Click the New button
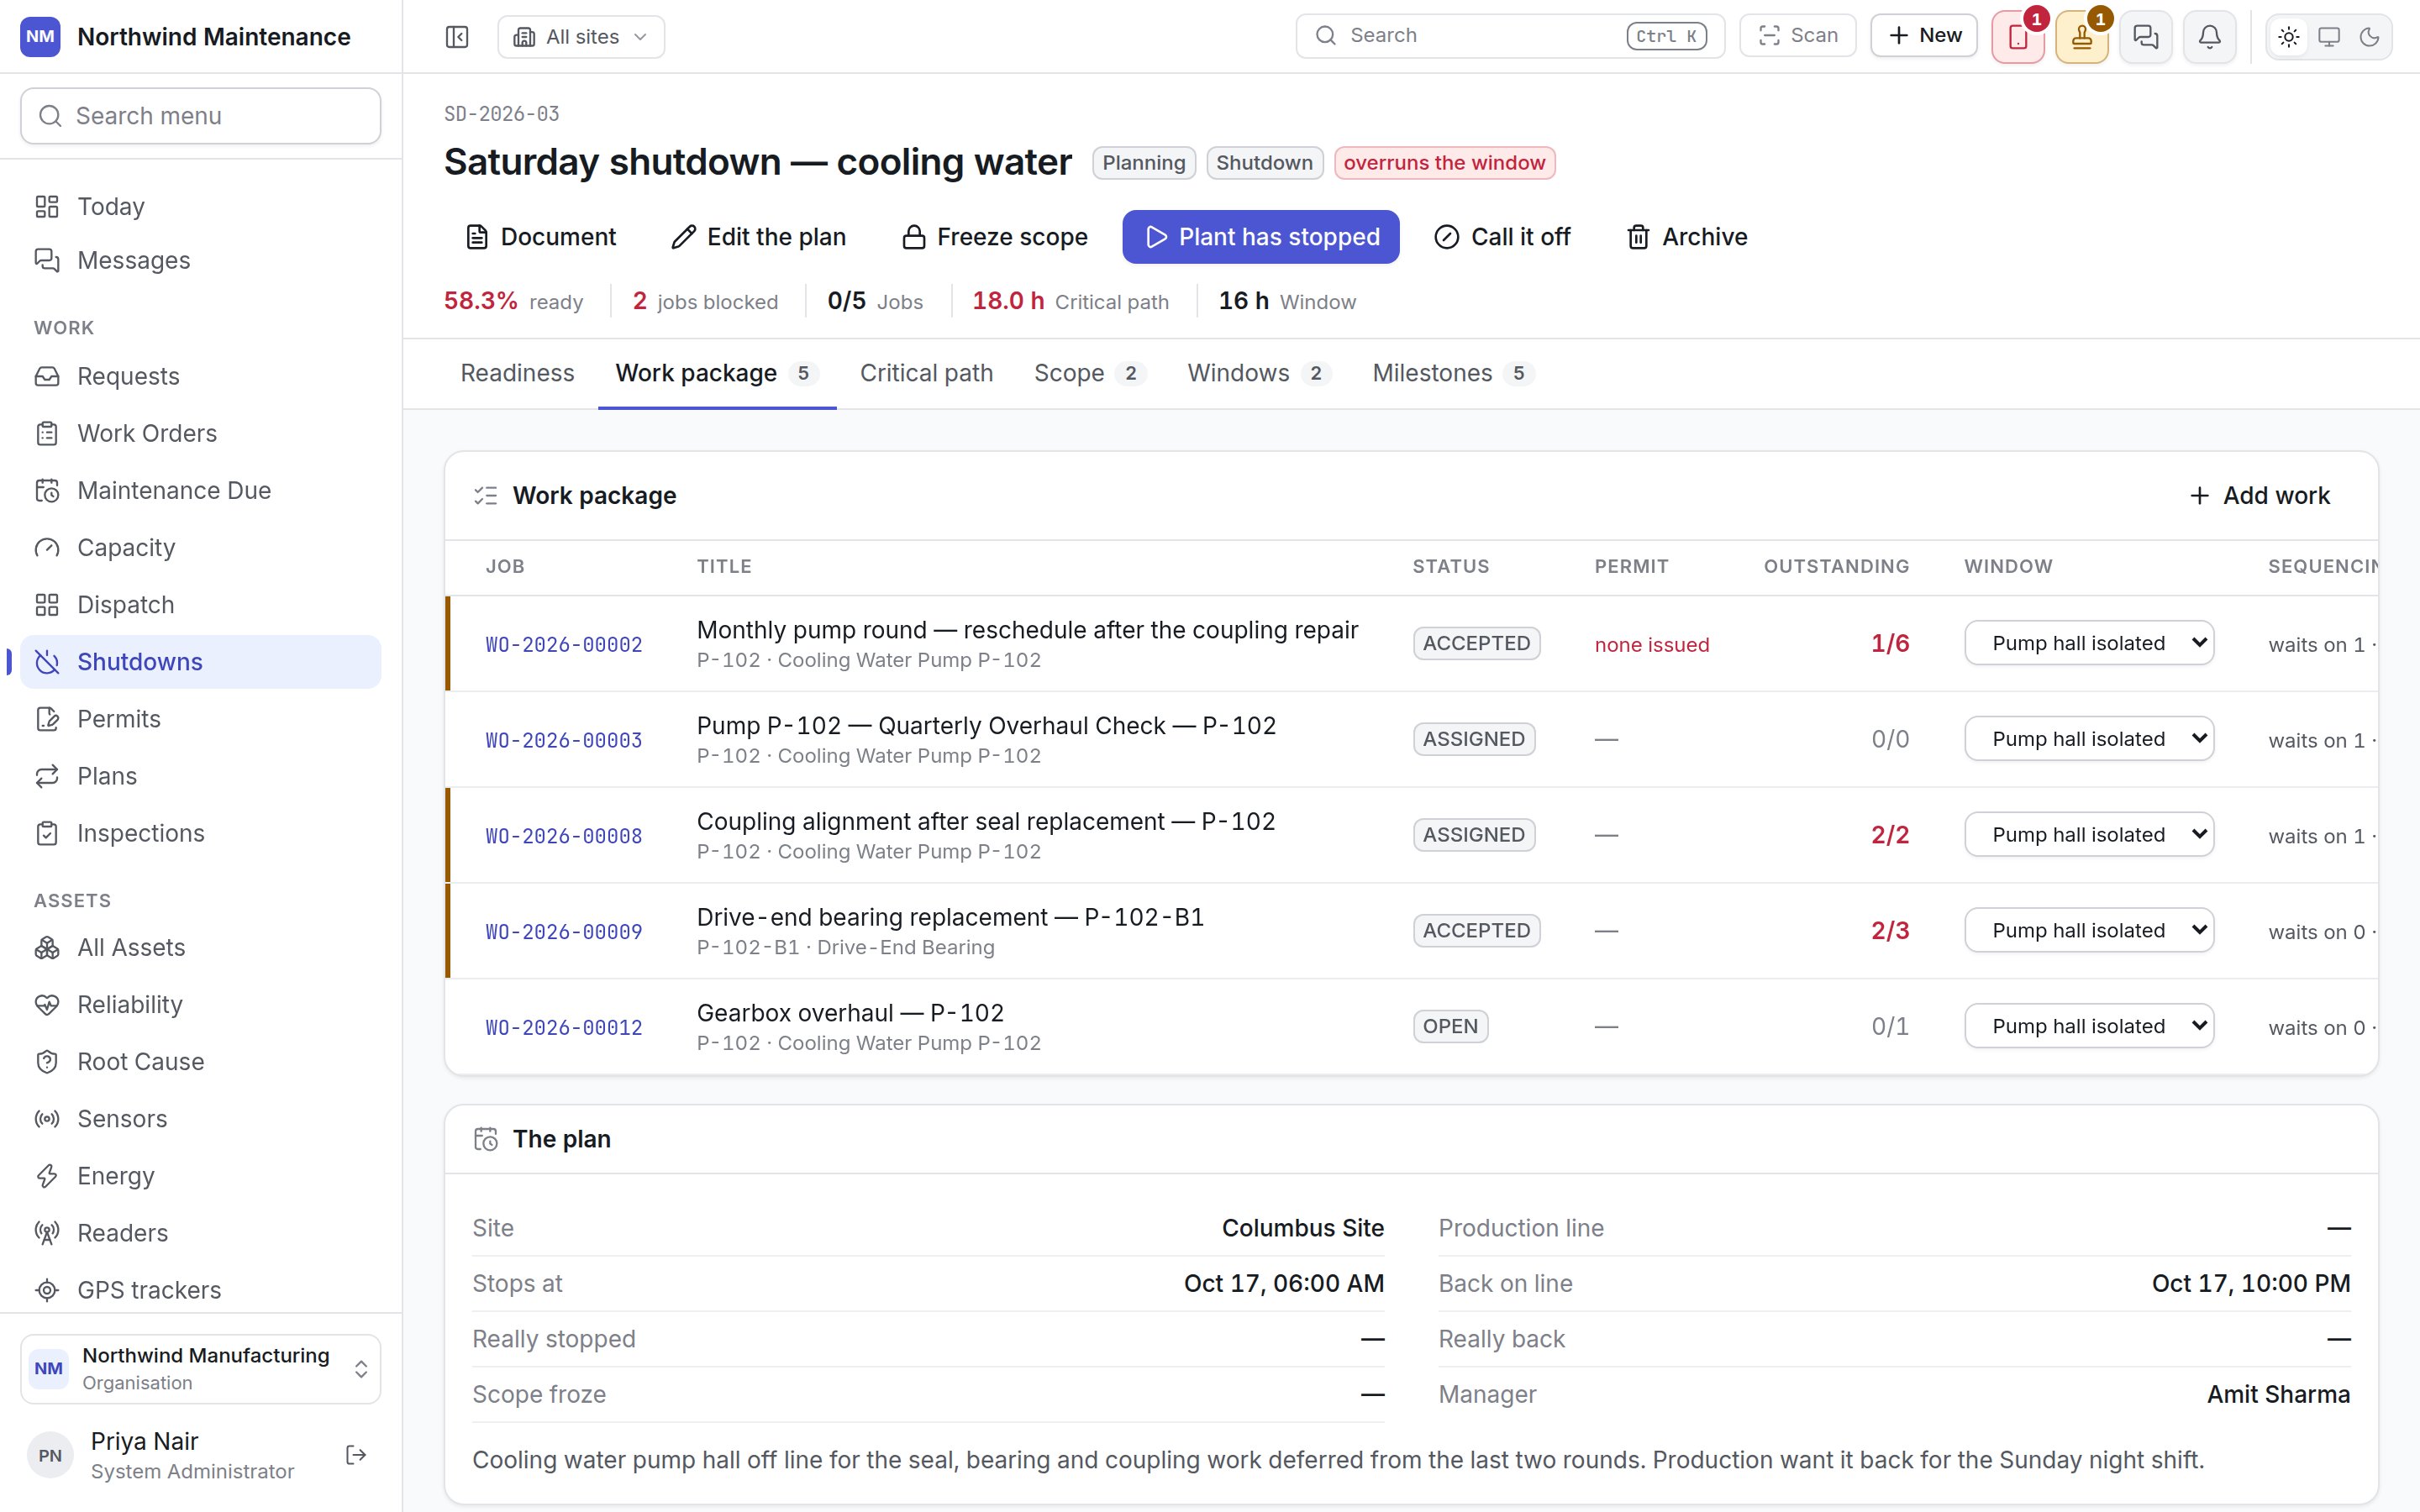2420x1512 pixels. (x=1924, y=36)
